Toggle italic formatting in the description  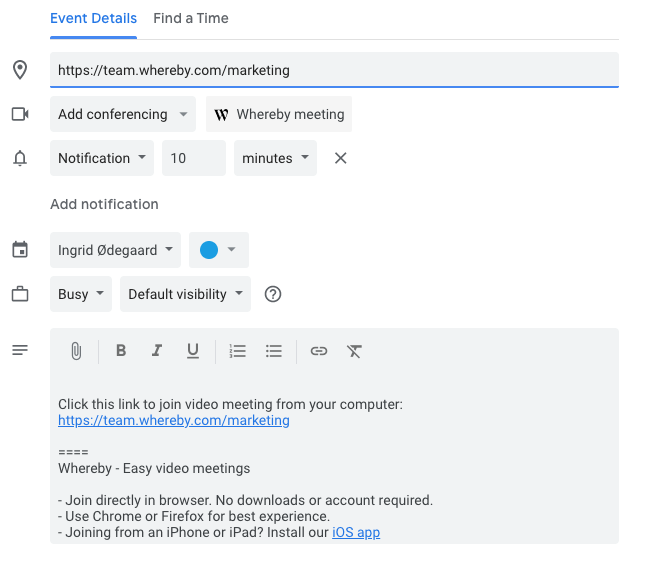click(157, 351)
